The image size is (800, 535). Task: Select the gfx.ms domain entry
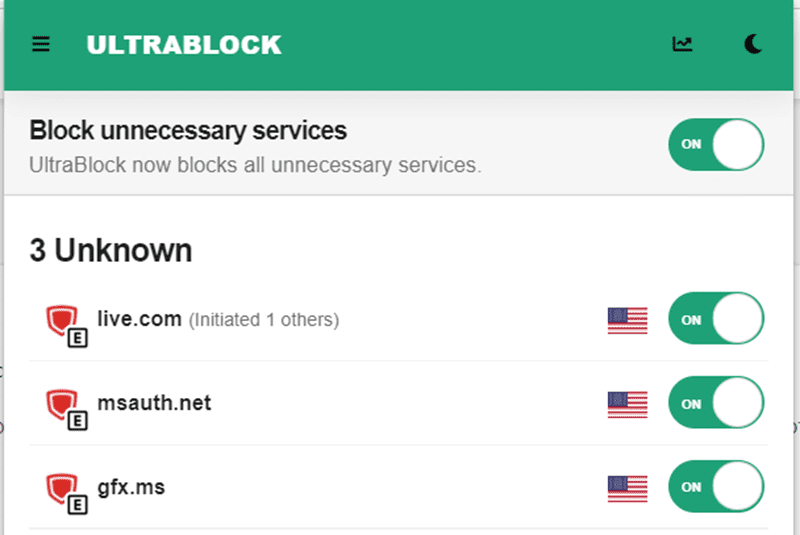tap(131, 488)
